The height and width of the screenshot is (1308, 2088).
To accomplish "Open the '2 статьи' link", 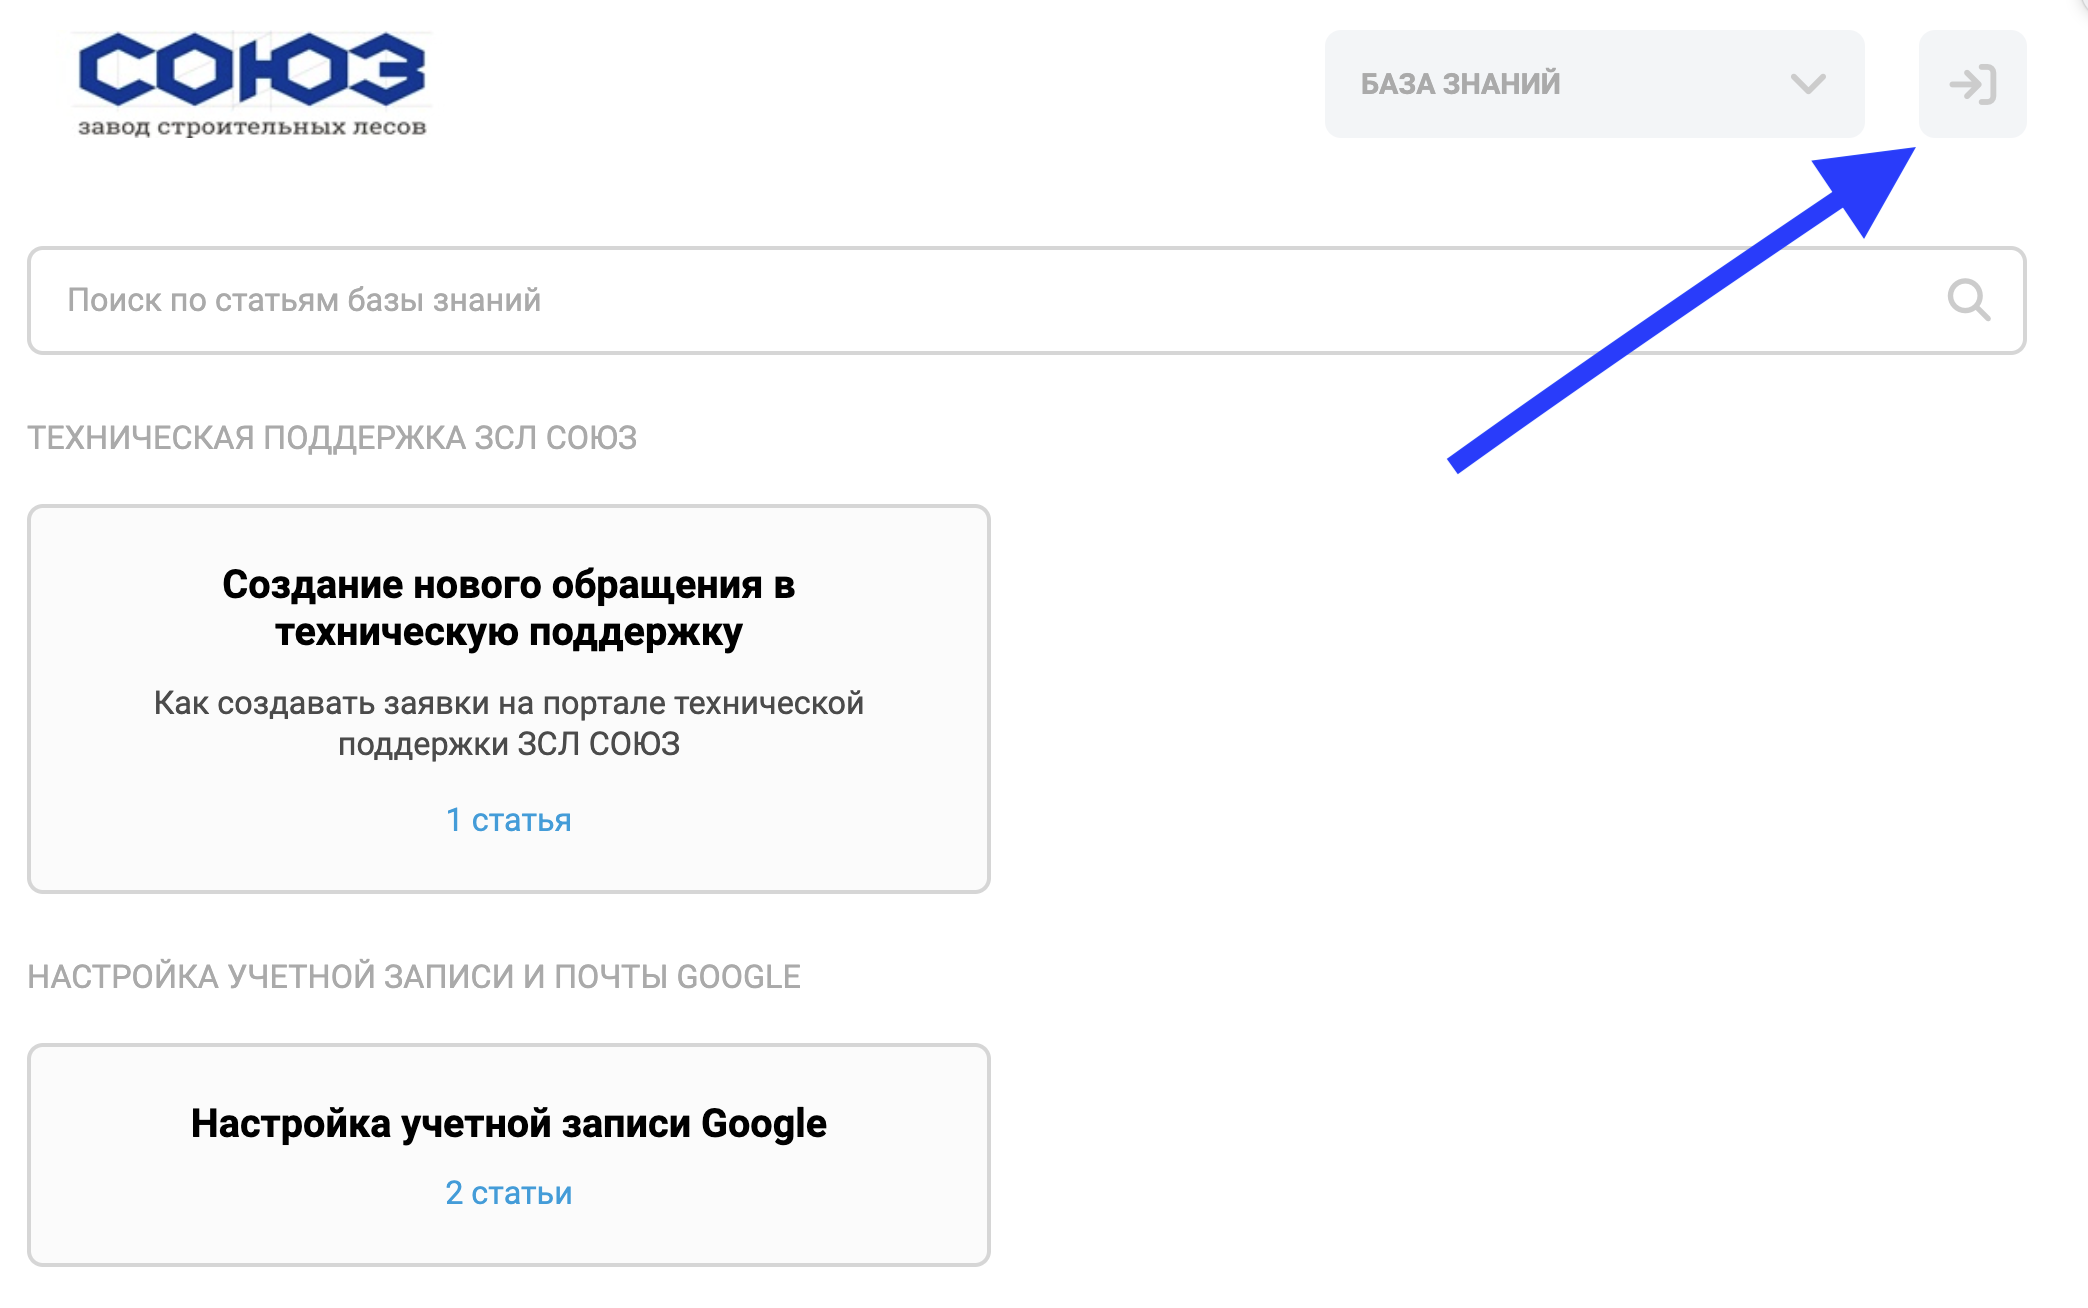I will [508, 1193].
